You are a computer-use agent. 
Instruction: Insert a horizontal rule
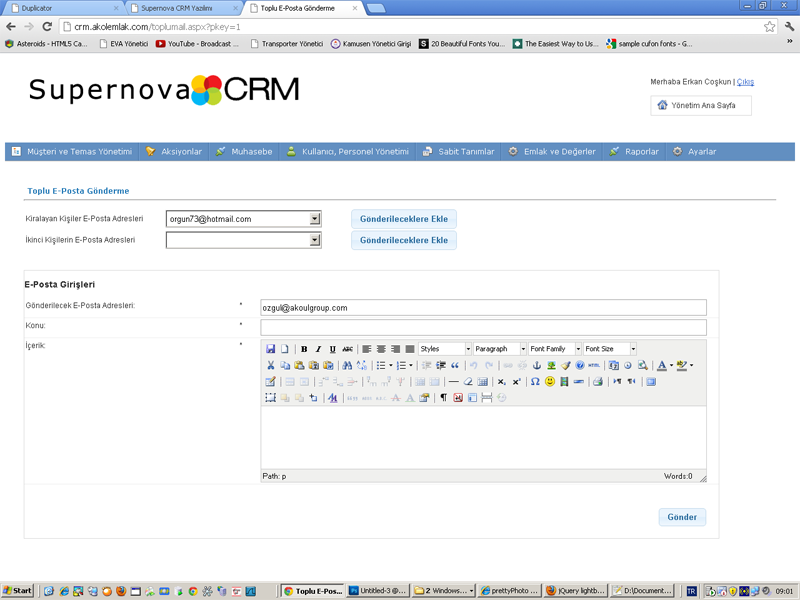(x=454, y=382)
